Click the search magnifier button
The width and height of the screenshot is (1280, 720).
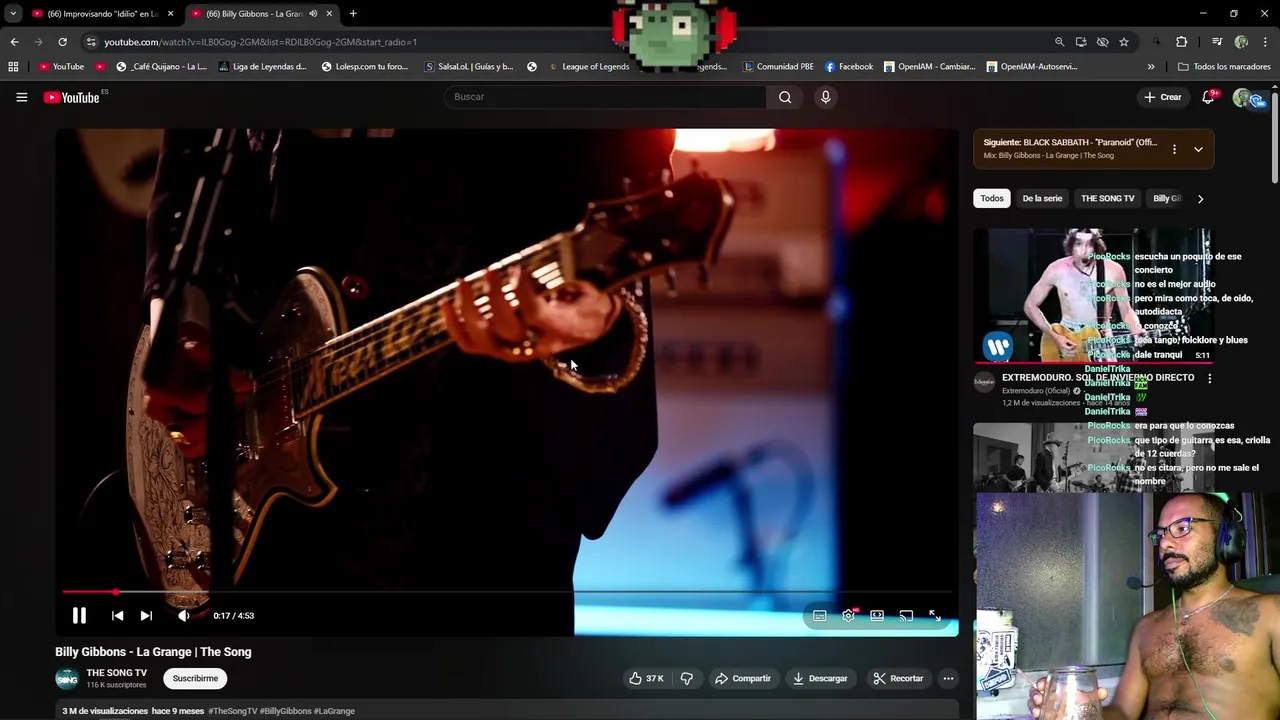click(785, 97)
